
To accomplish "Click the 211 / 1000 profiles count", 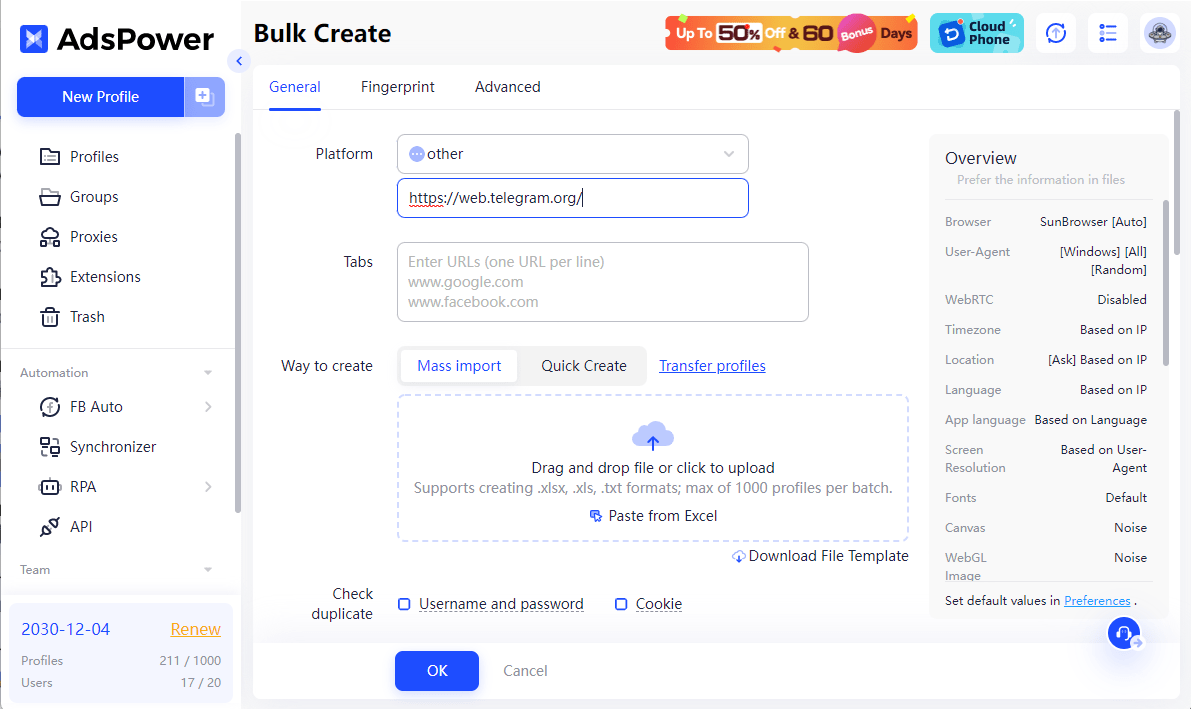I will click(x=190, y=660).
